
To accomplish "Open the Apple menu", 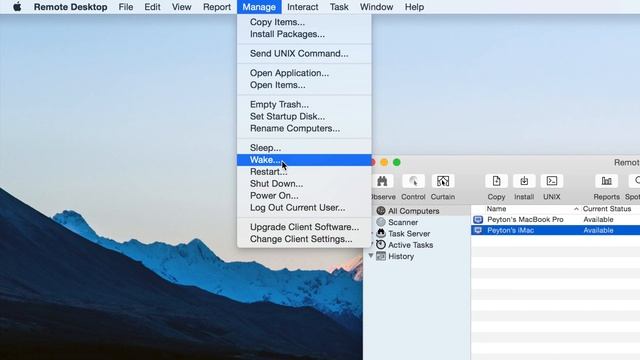I will pyautogui.click(x=17, y=7).
